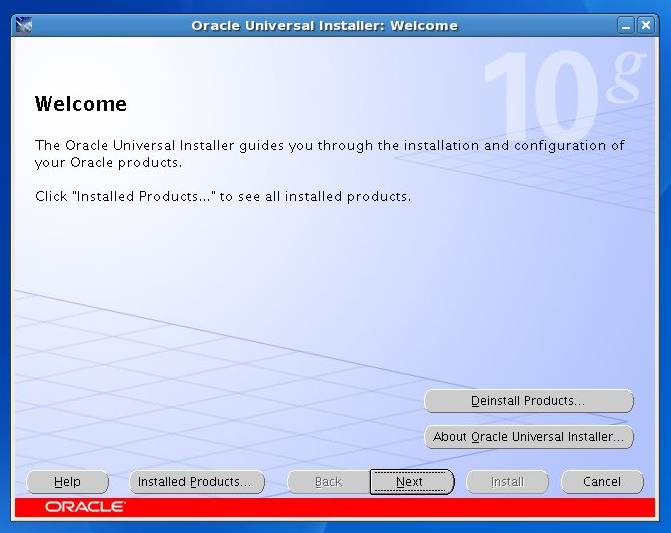Cancel the installation
Viewport: 671px width, 533px height.
point(602,482)
